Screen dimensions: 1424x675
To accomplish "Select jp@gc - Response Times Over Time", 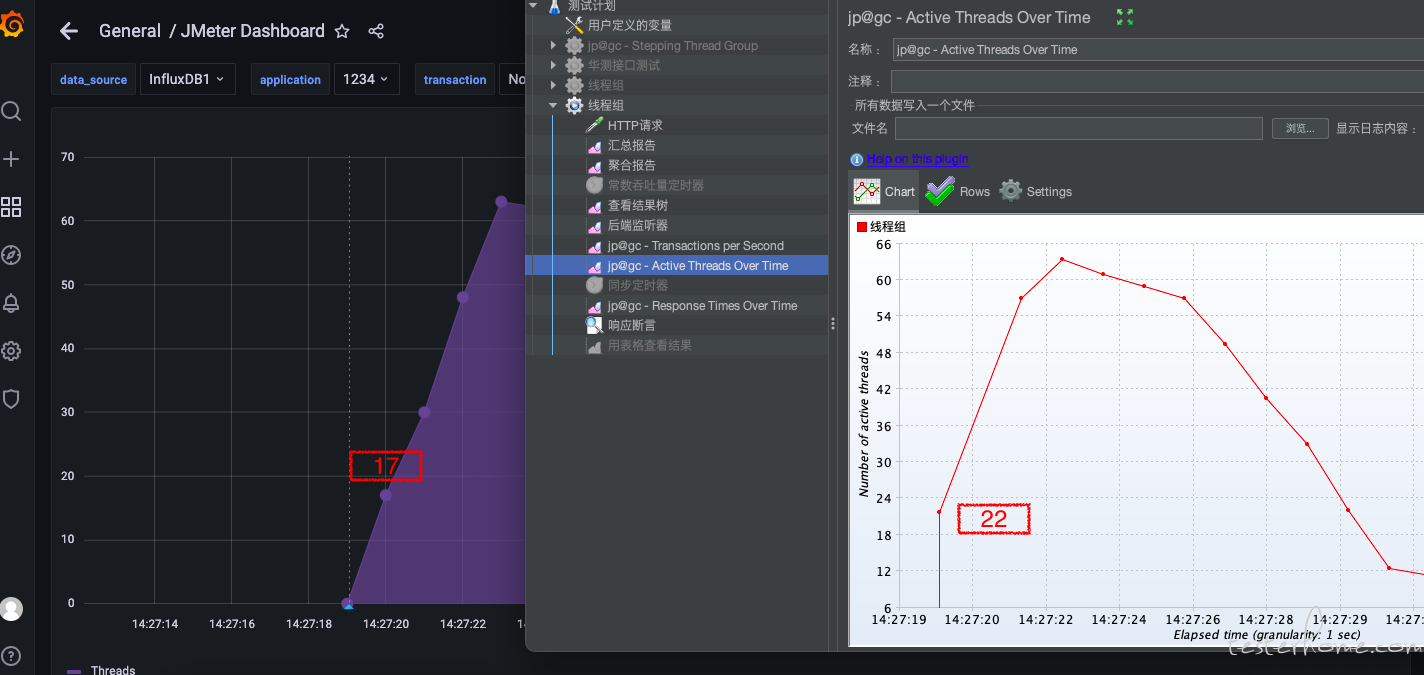I will click(703, 305).
